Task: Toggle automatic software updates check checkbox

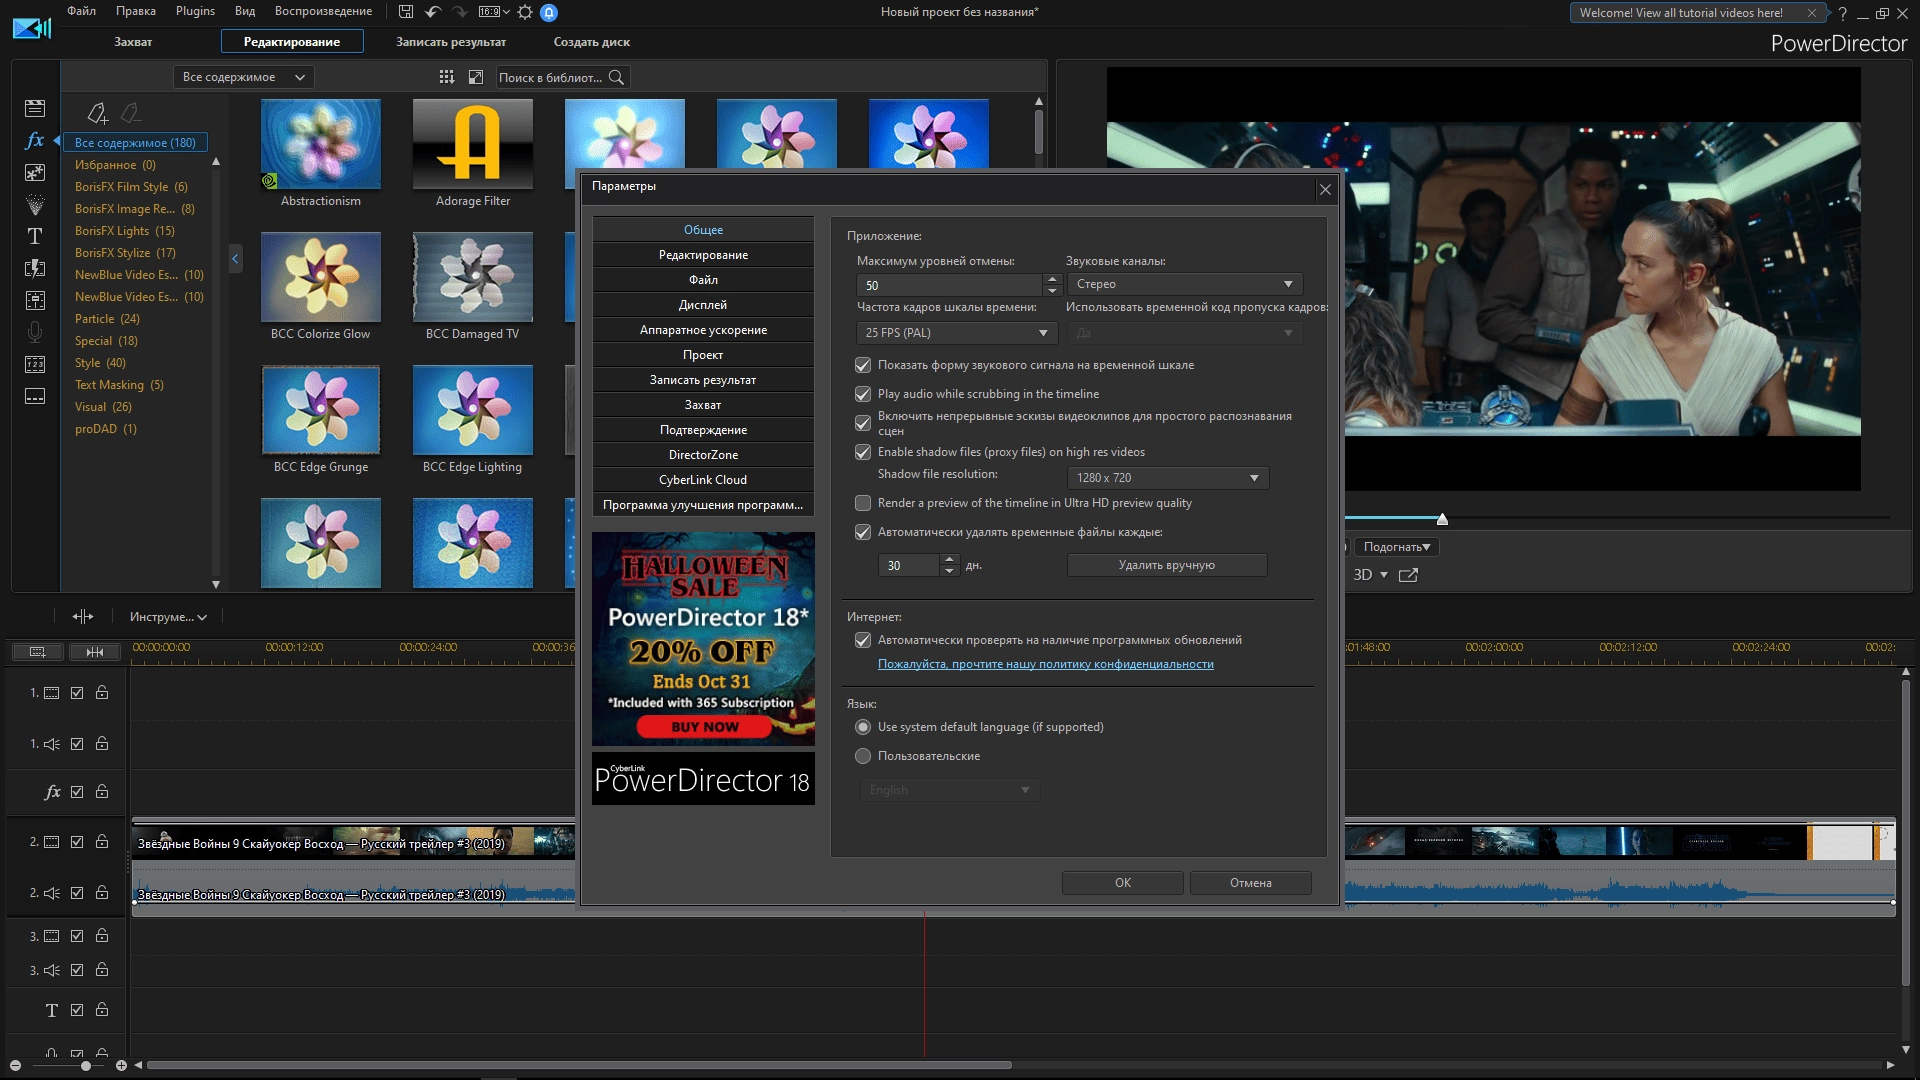Action: 863,640
